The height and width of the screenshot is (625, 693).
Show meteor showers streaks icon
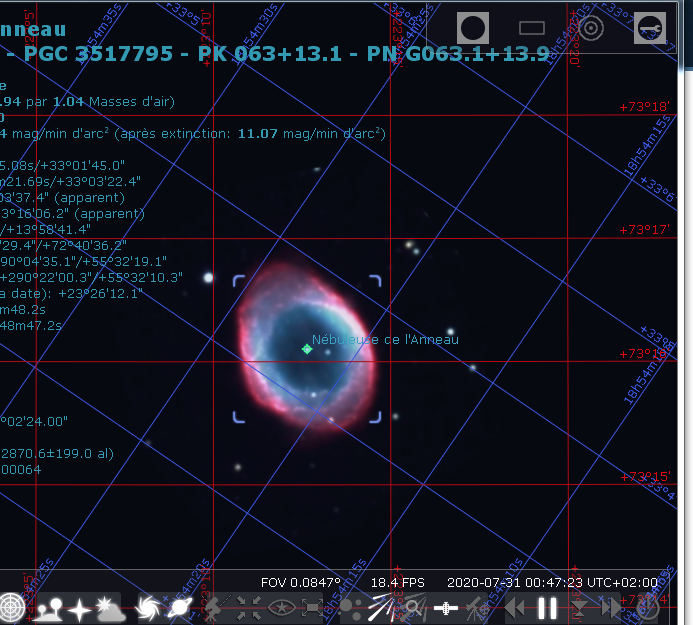point(380,609)
